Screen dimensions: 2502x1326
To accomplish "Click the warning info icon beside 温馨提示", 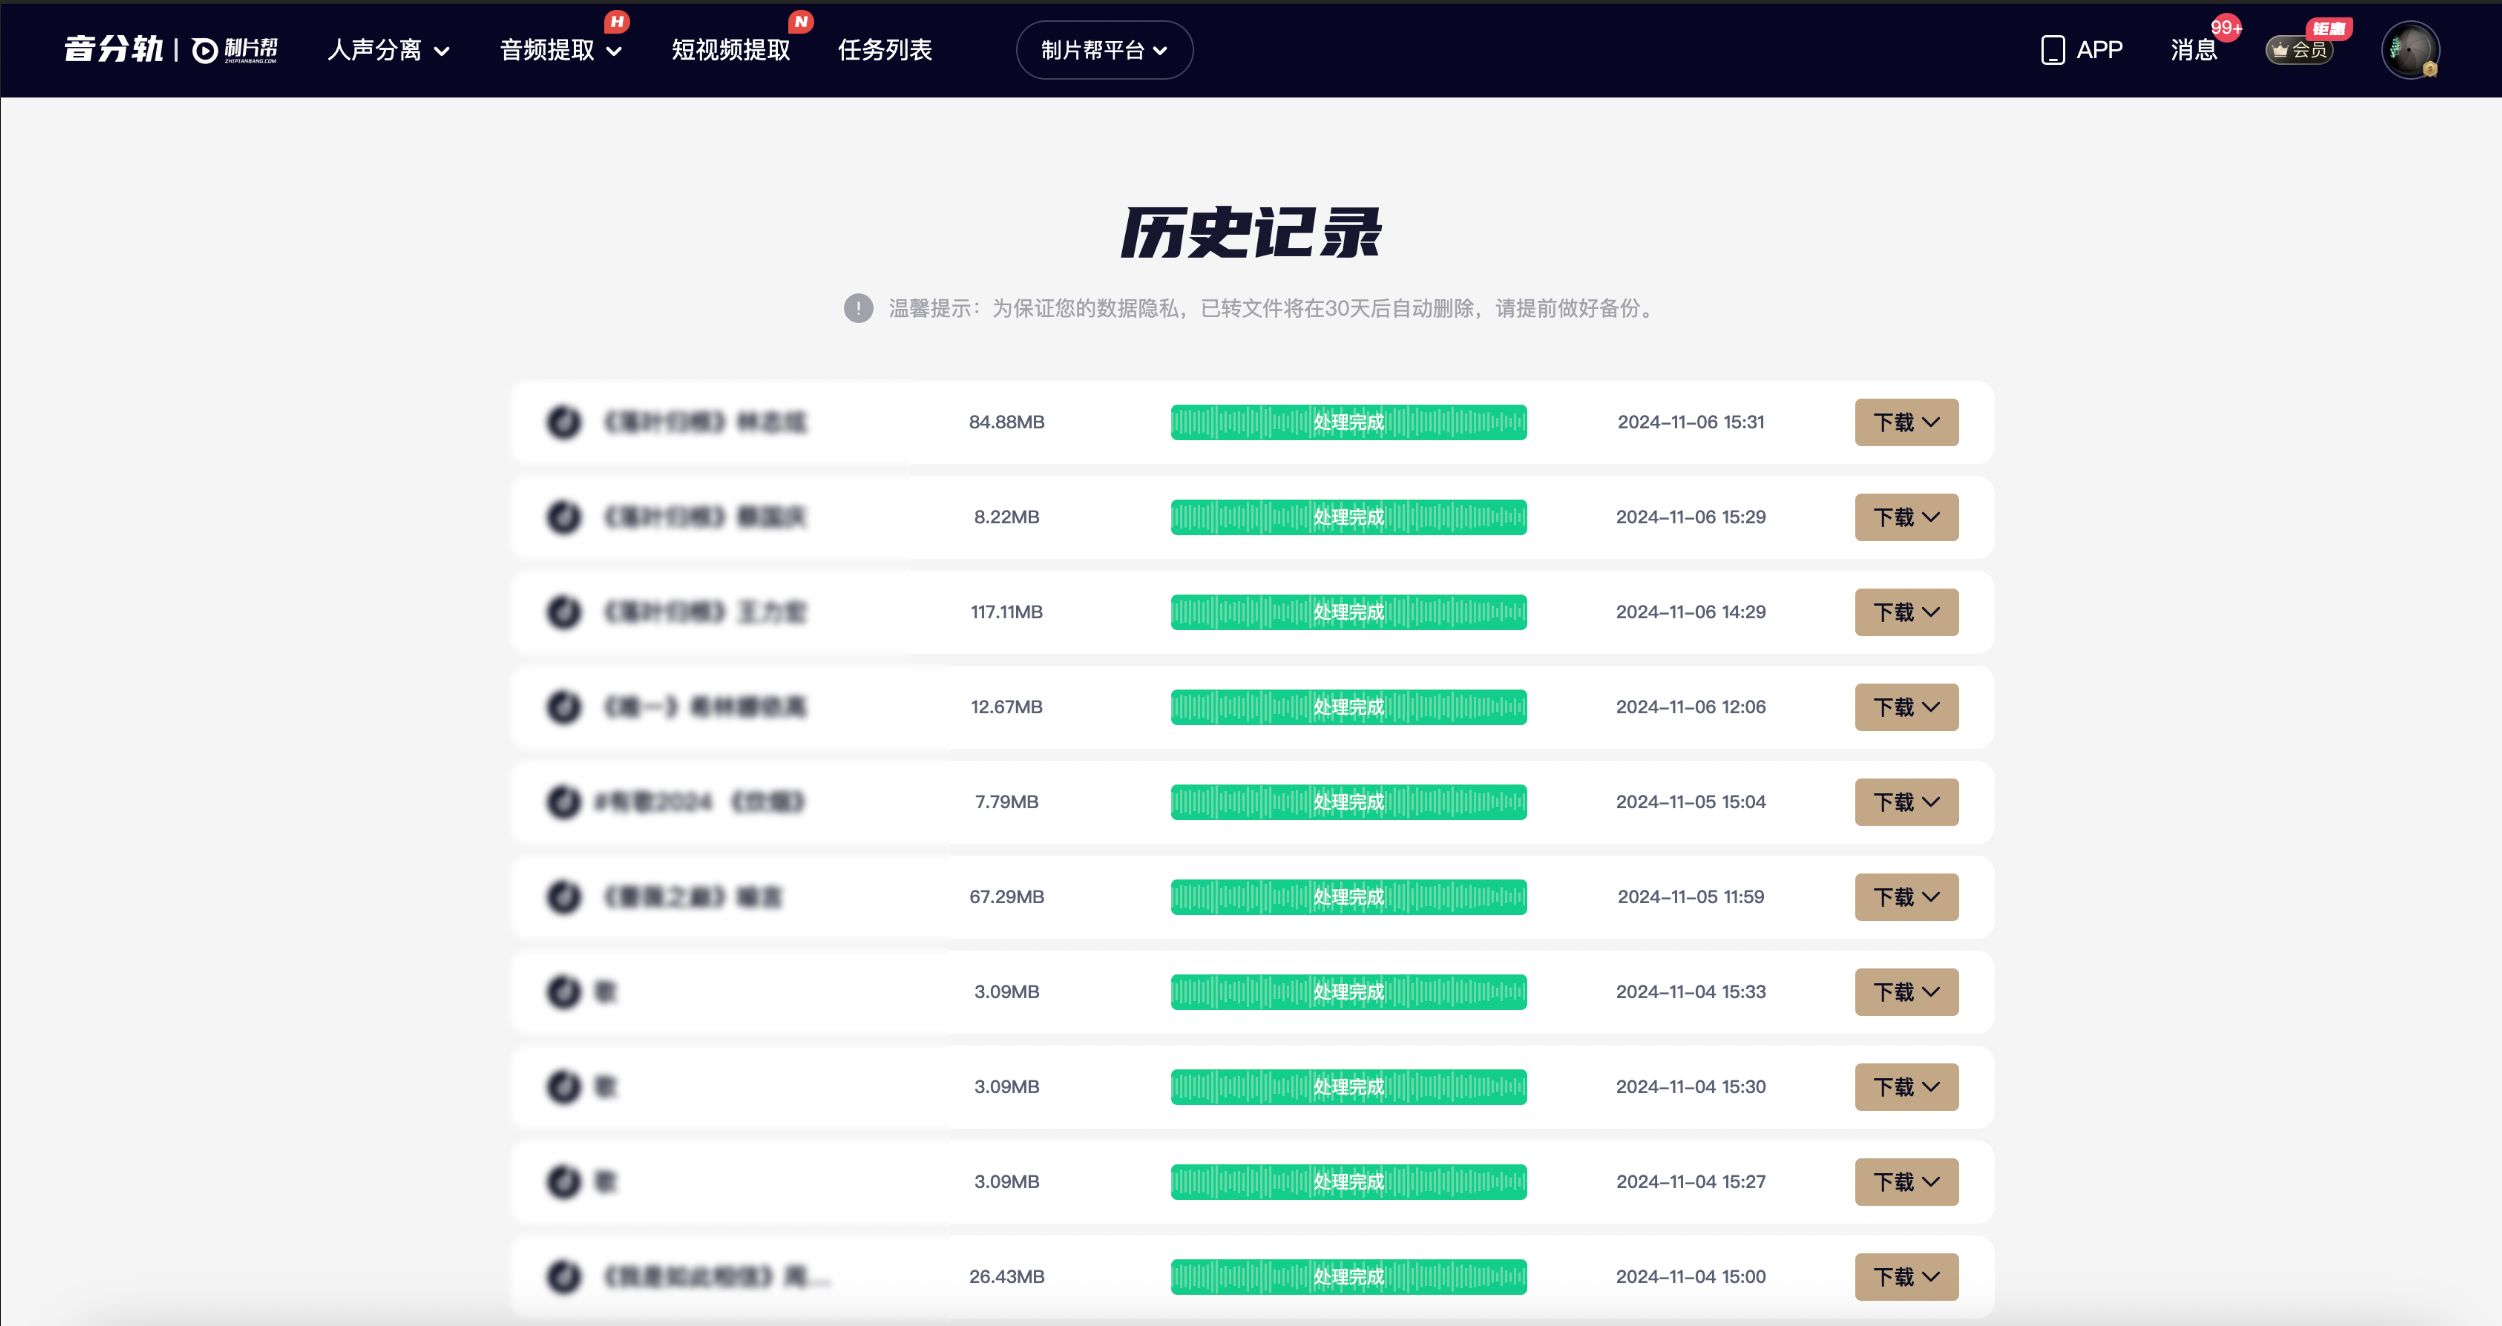I will [858, 308].
